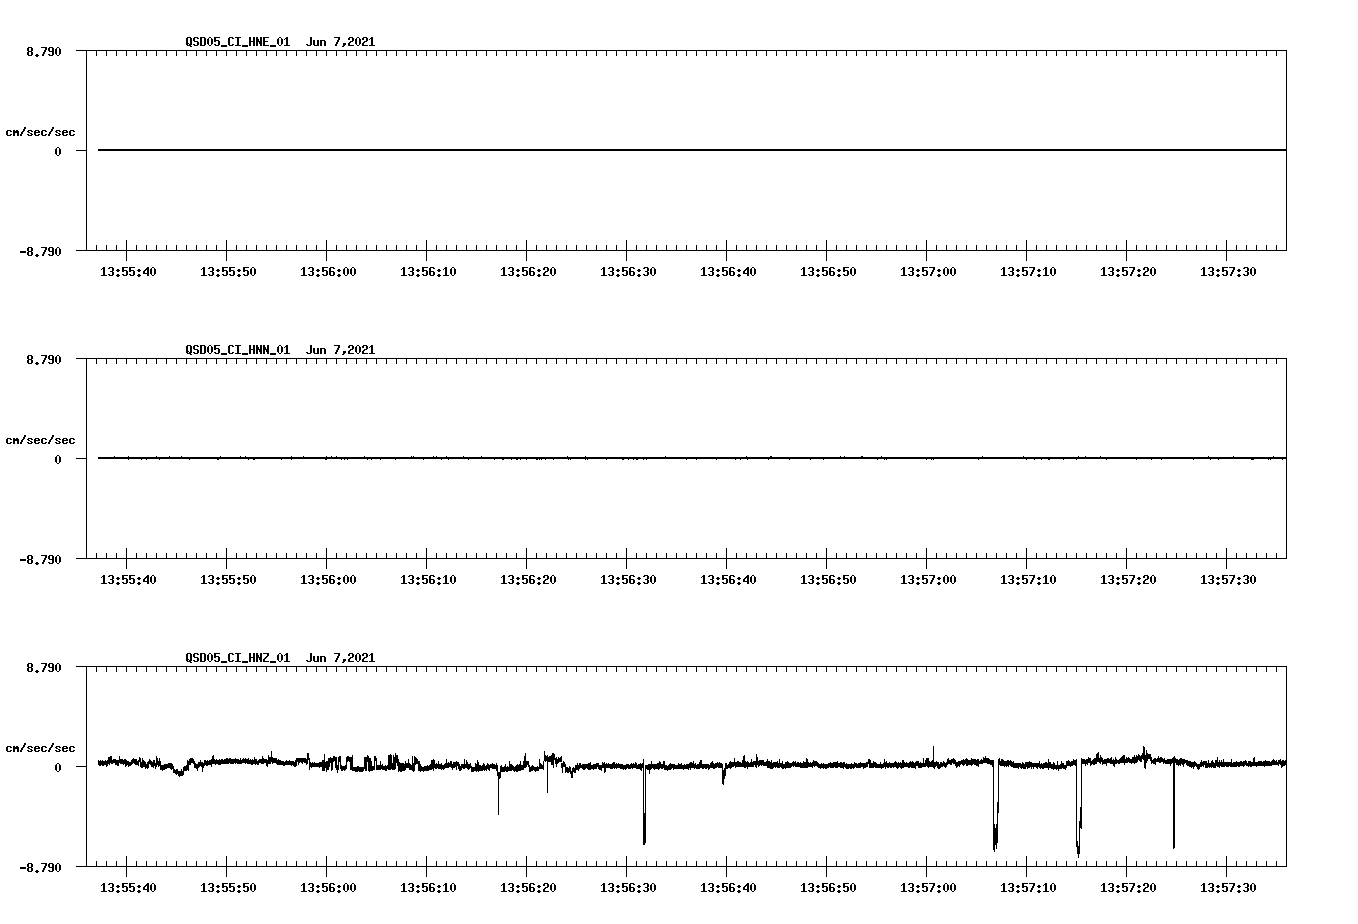Click the HNZ downward spike near 13:57:15
The height and width of the screenshot is (924, 1358).
(1079, 810)
